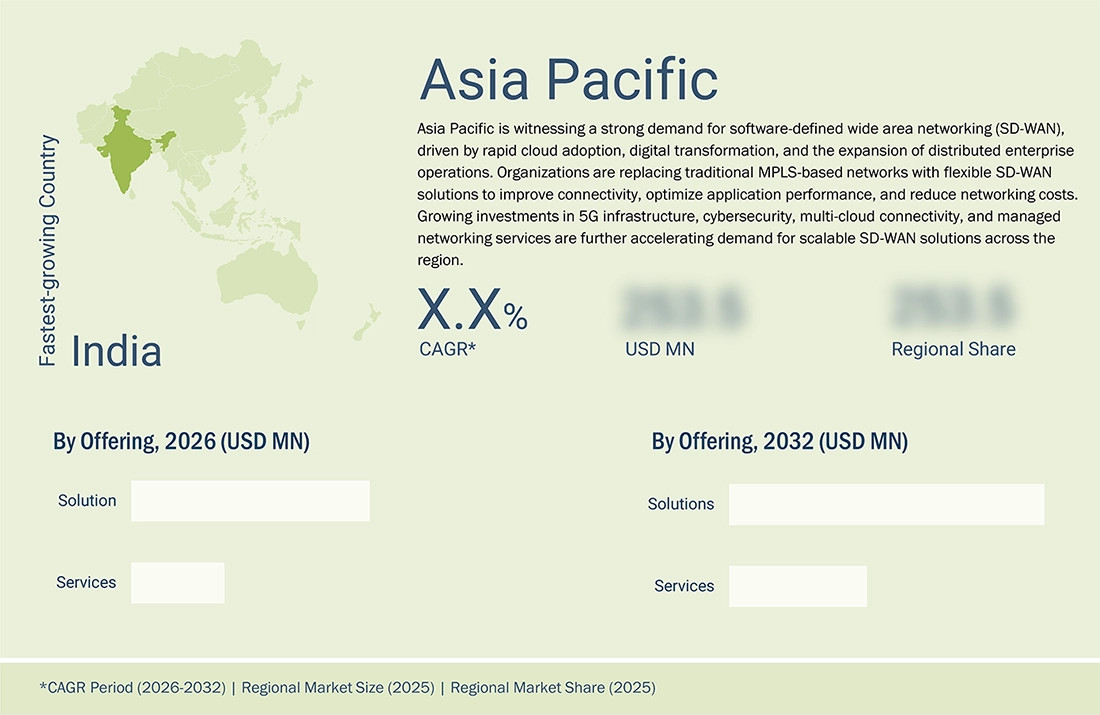1100x715 pixels.
Task: Click the India country label
Action: pyautogui.click(x=116, y=351)
